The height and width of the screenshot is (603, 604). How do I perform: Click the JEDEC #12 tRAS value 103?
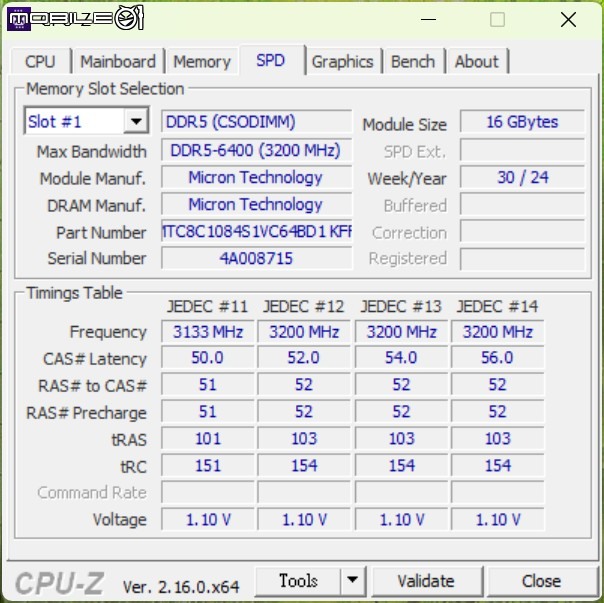[304, 438]
